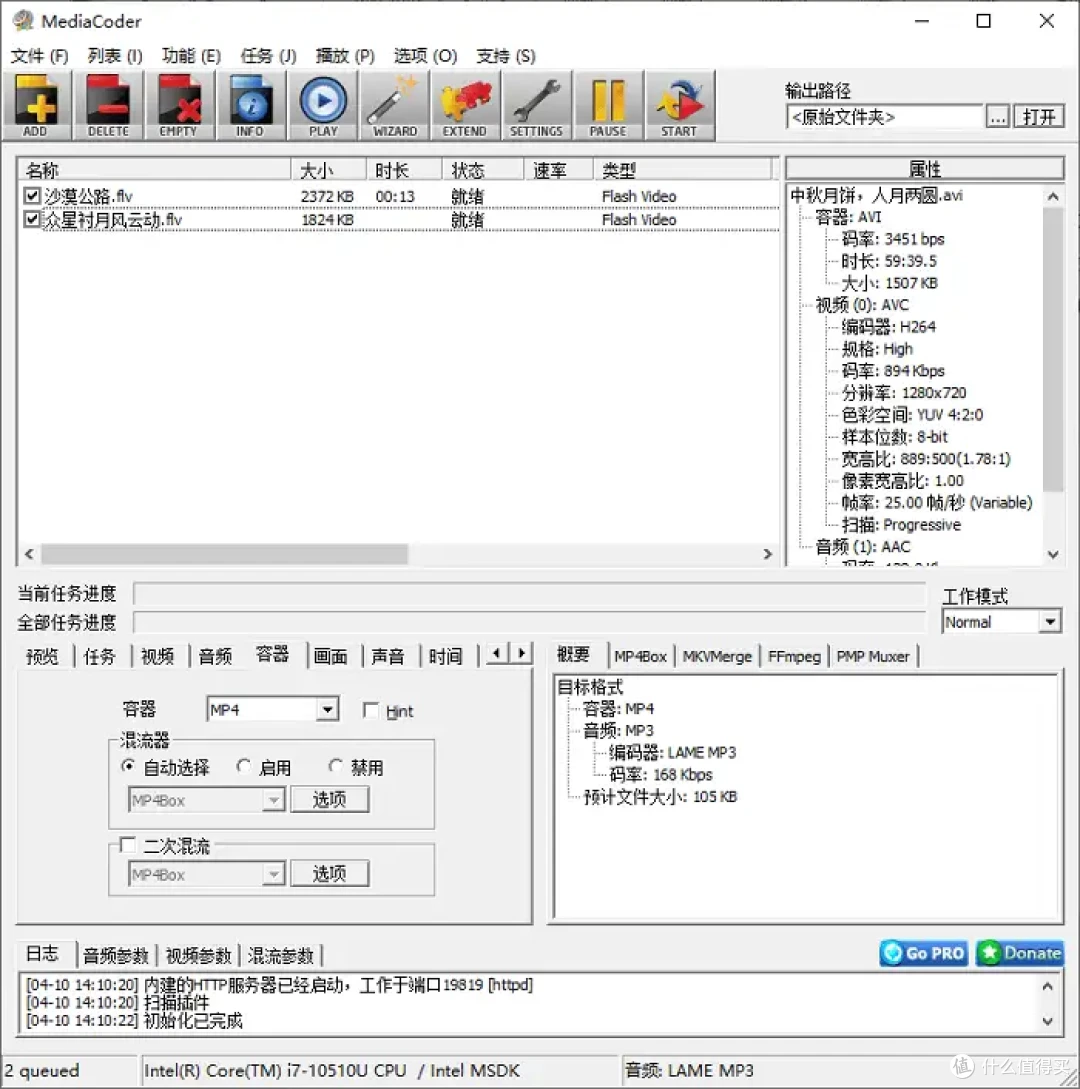This screenshot has width=1080, height=1089.
Task: Click the browse ... output path button
Action: [998, 117]
